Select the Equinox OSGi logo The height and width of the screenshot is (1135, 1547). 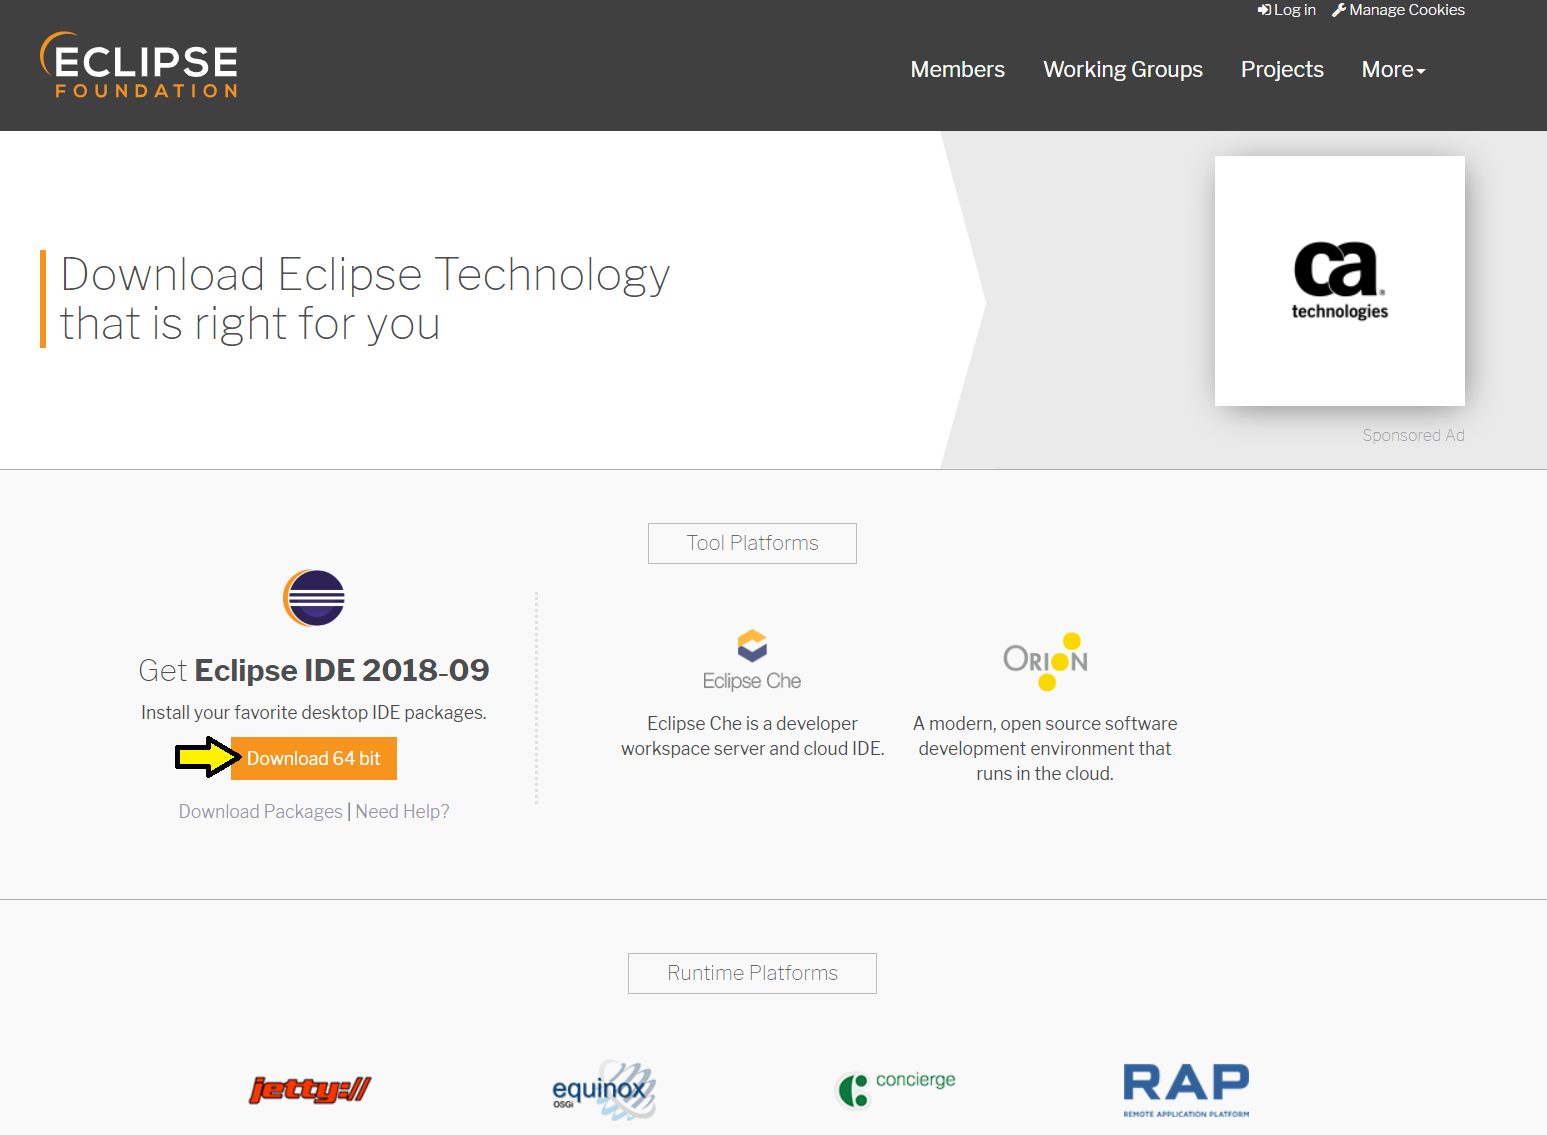pyautogui.click(x=604, y=1090)
